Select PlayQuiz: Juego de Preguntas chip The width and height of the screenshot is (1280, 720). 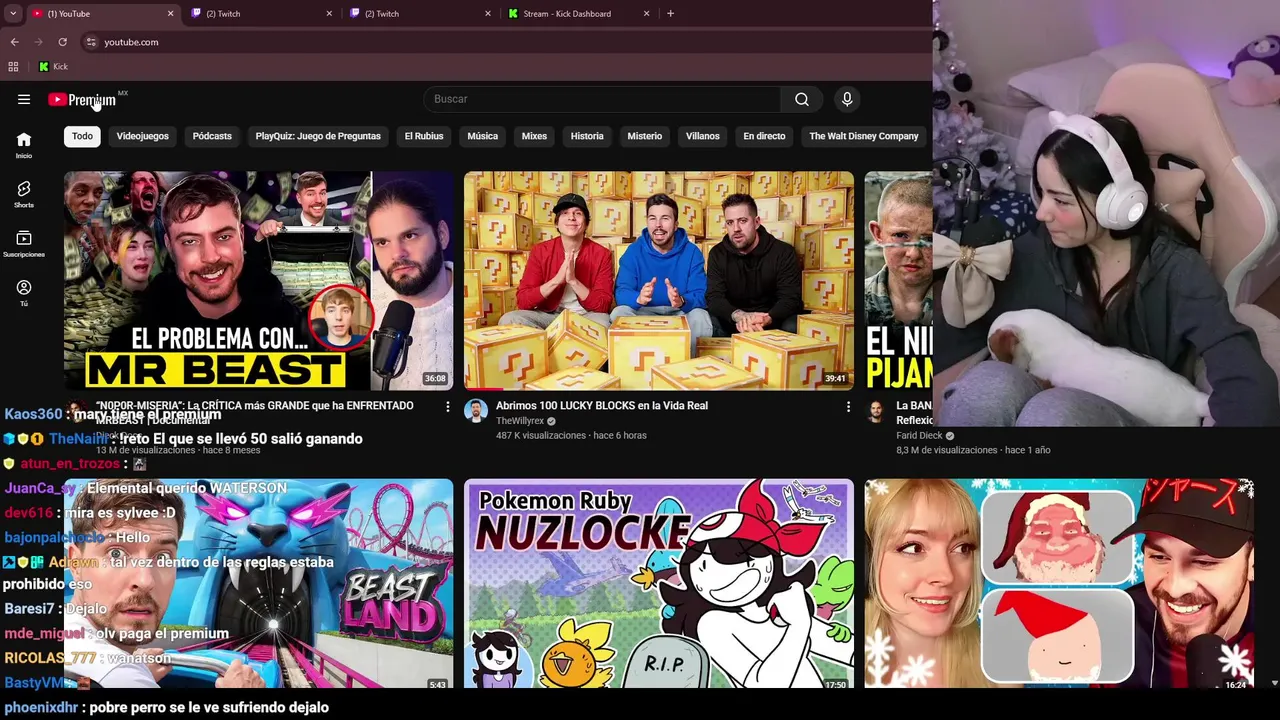point(318,136)
